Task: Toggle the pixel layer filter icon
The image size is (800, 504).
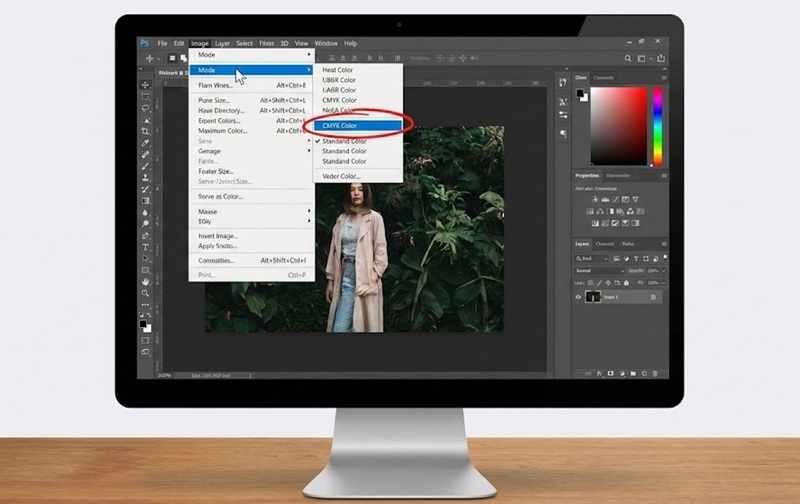Action: pyautogui.click(x=617, y=259)
